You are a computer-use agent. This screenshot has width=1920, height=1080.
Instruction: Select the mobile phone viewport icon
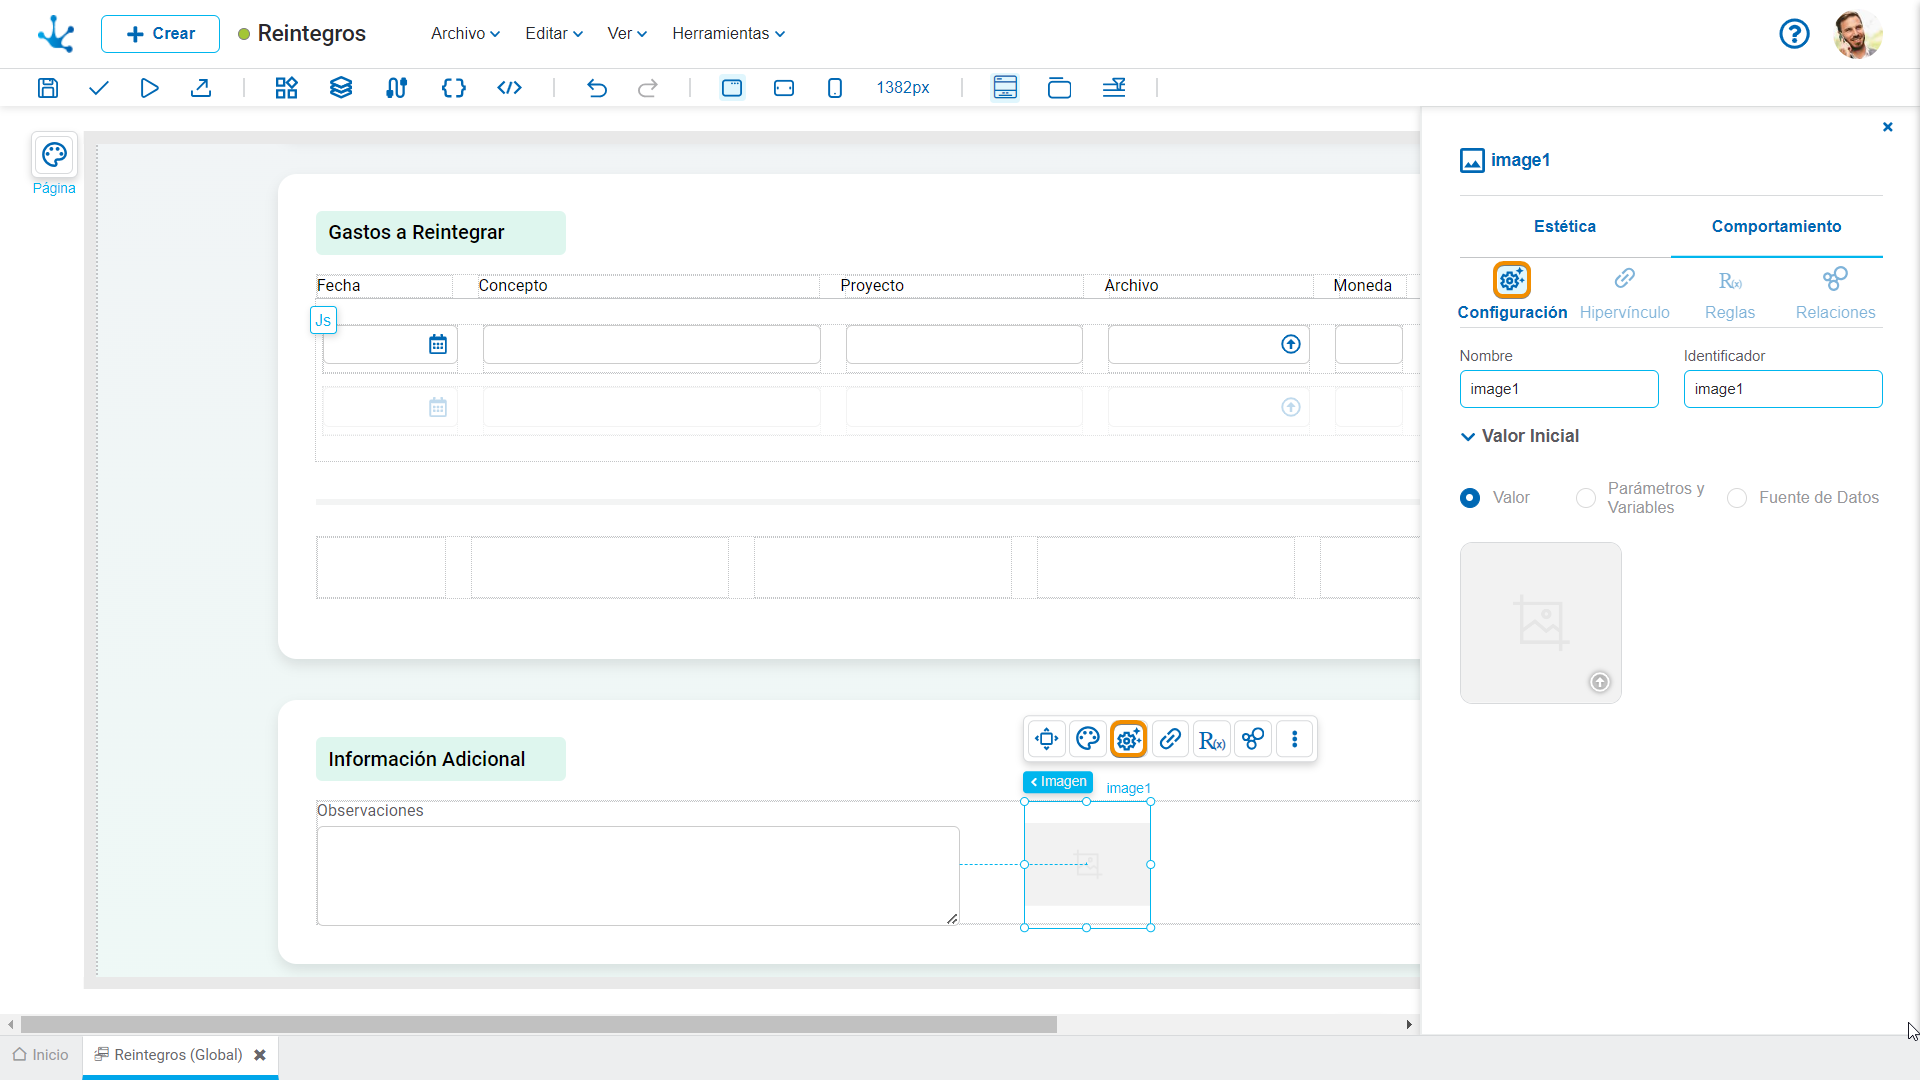click(835, 88)
